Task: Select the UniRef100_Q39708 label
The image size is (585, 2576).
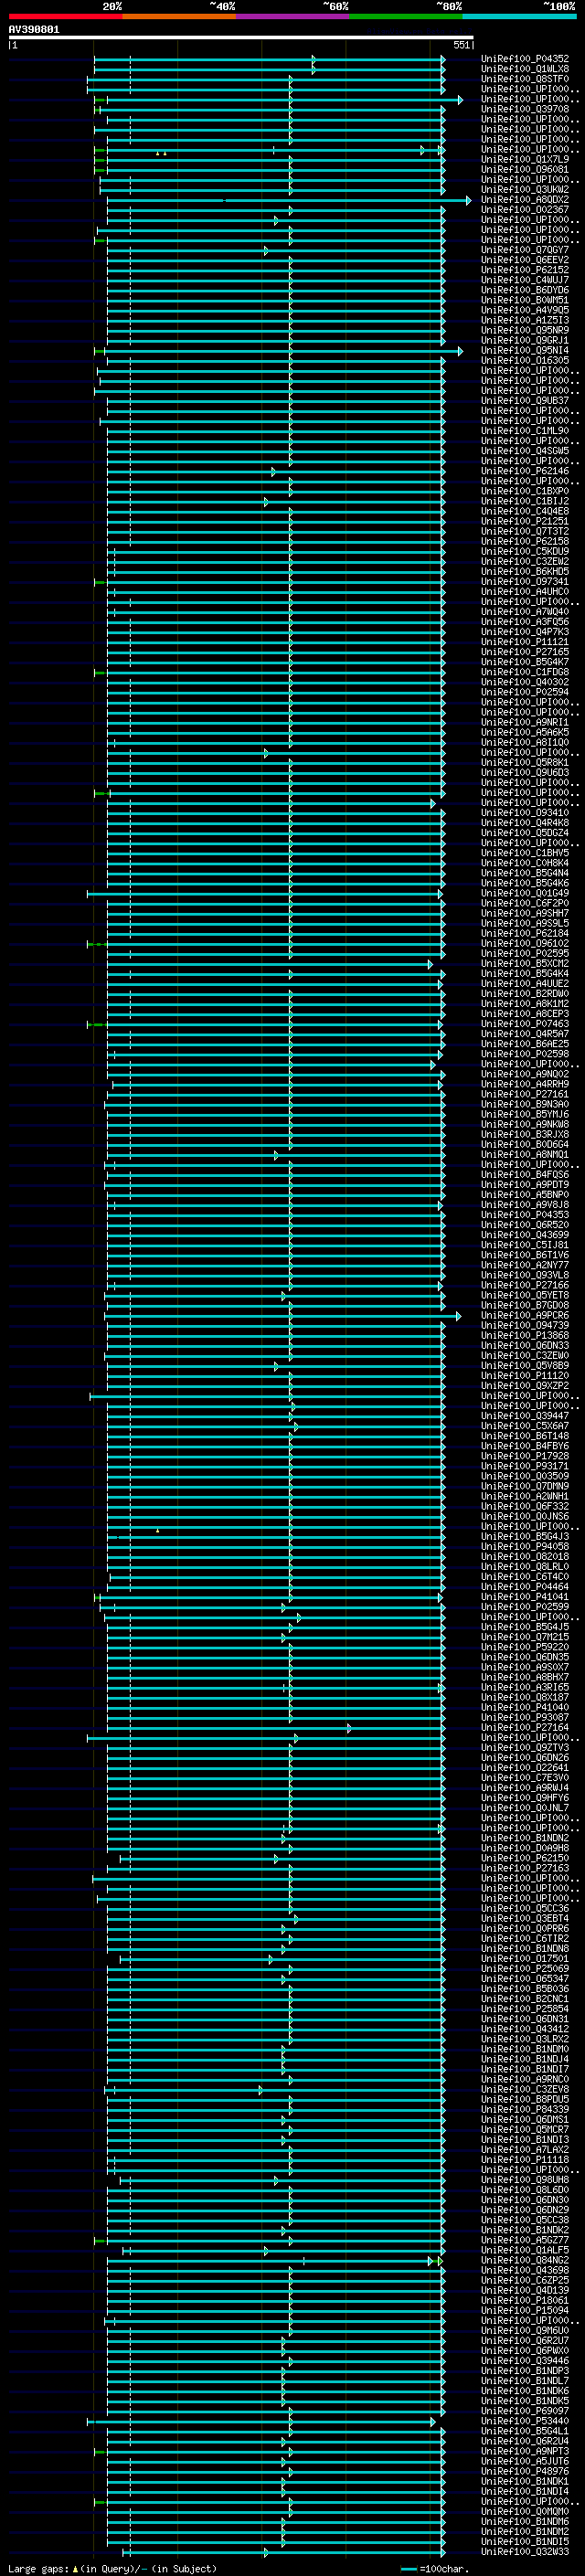Action: (525, 109)
